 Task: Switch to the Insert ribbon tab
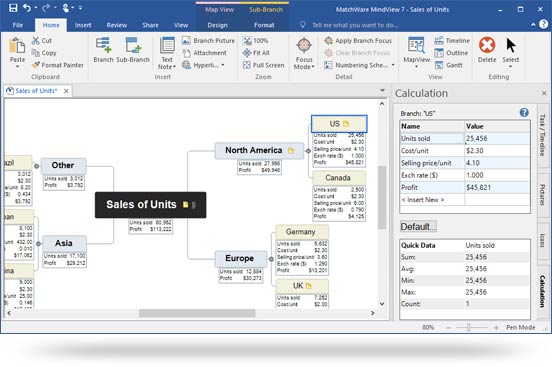[83, 25]
